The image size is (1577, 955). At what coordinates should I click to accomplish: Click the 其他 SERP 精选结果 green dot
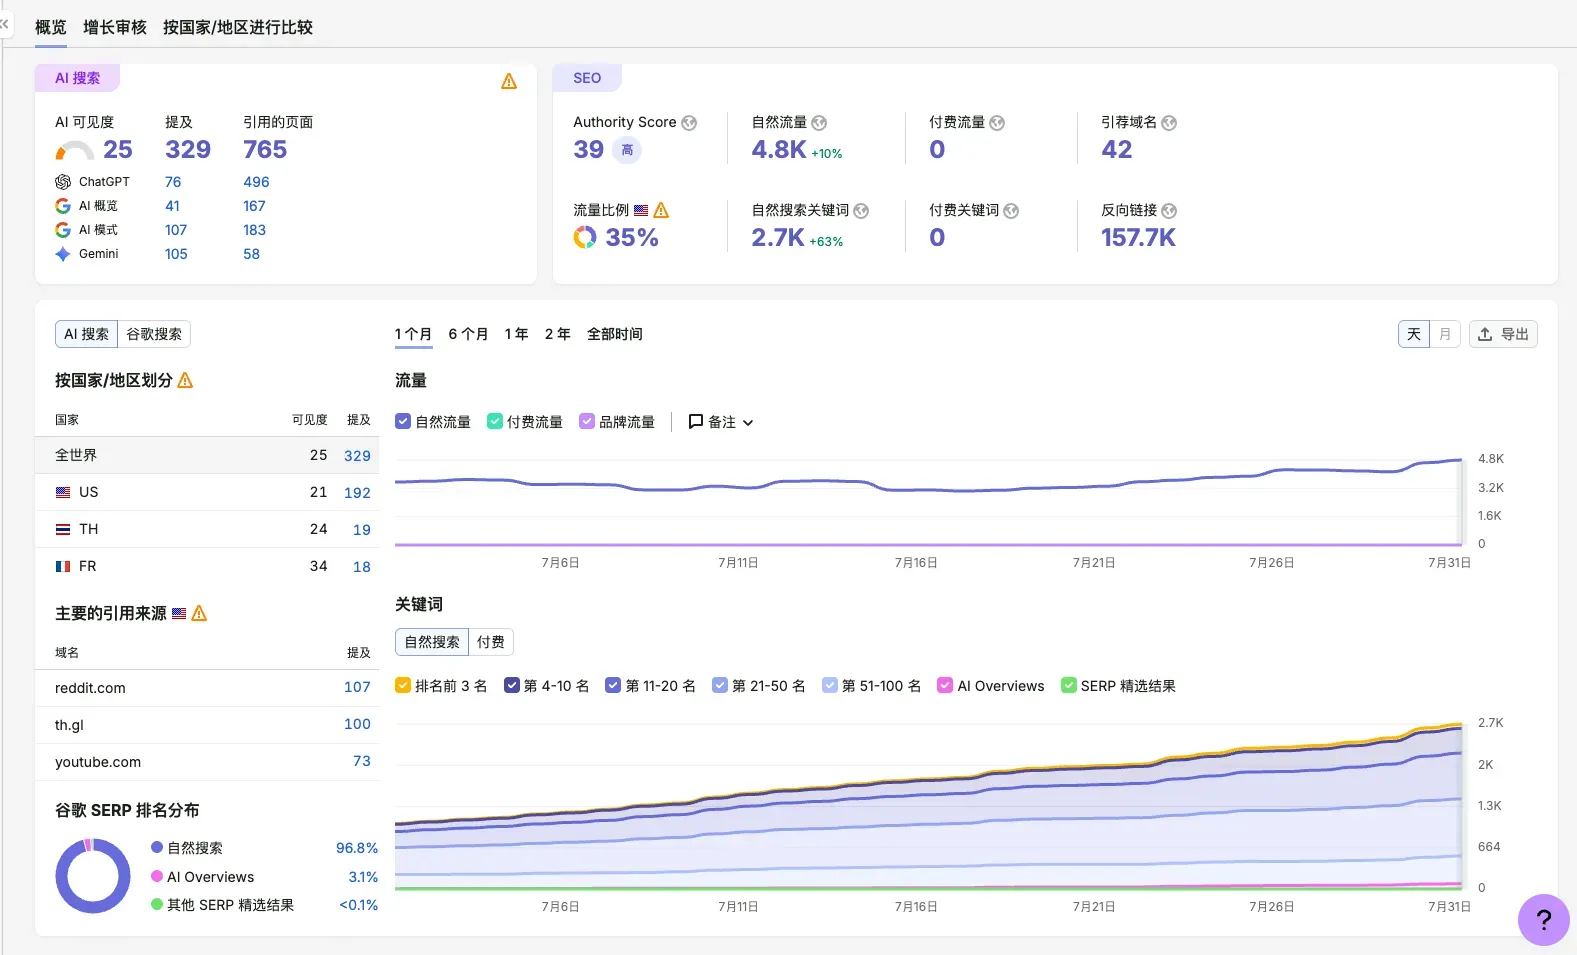tap(157, 904)
